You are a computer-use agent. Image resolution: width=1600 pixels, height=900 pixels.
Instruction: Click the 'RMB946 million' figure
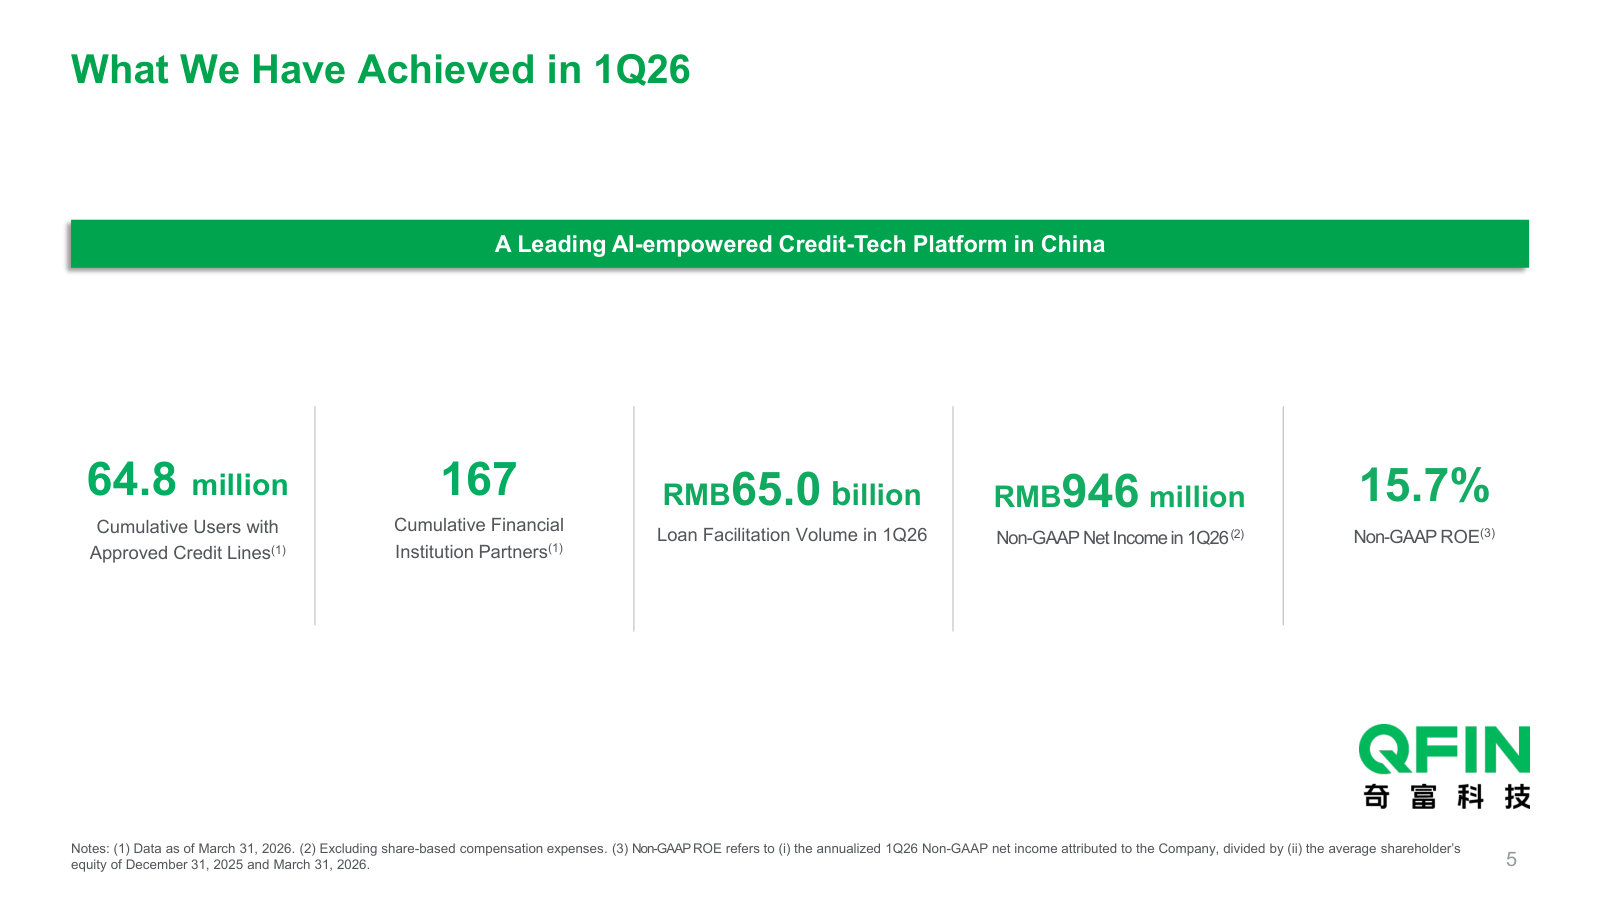pos(1119,493)
